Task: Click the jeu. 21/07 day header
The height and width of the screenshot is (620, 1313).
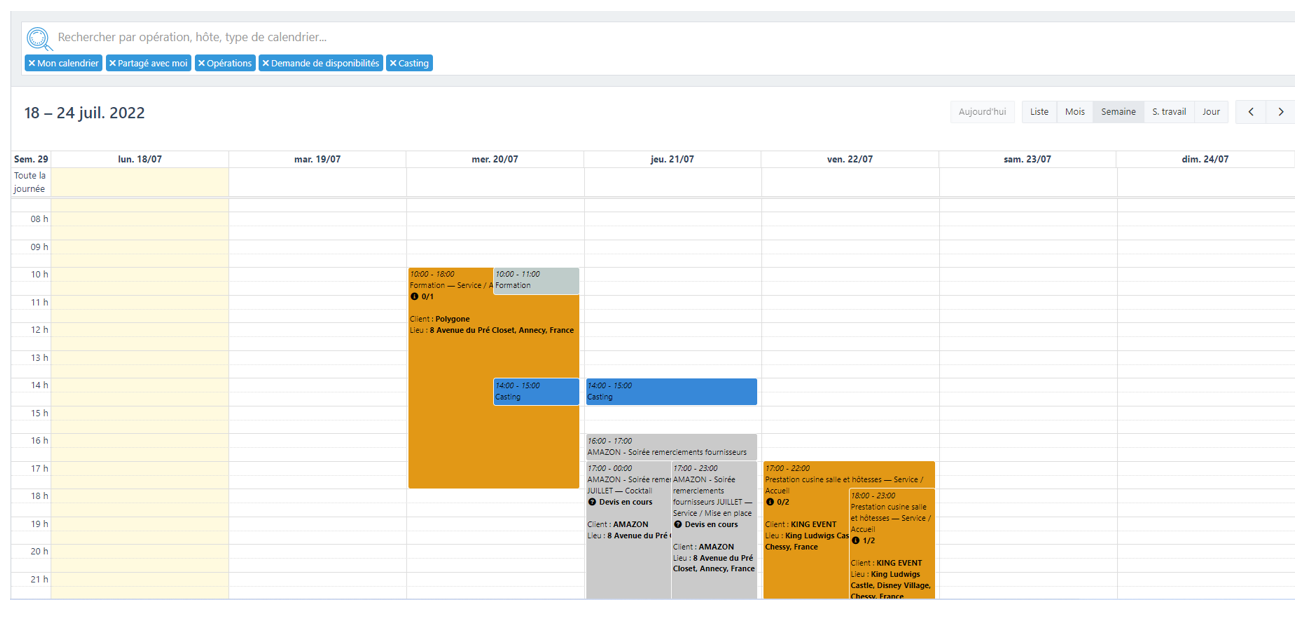Action: pyautogui.click(x=672, y=159)
